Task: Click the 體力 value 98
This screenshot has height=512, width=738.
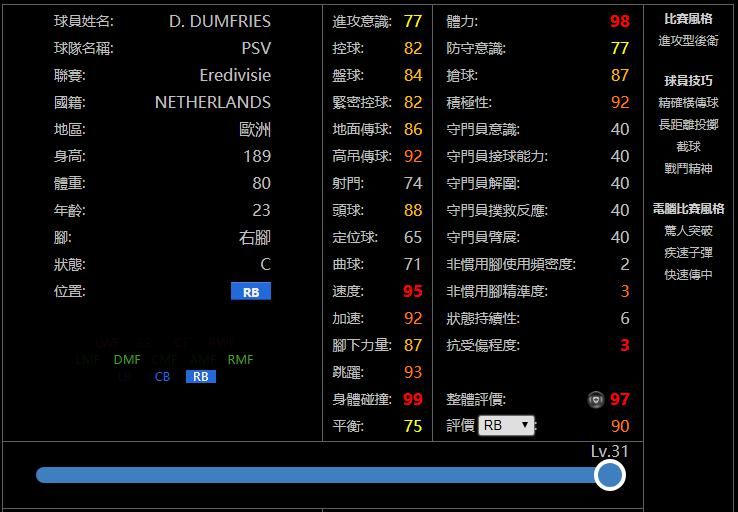Action: [619, 21]
